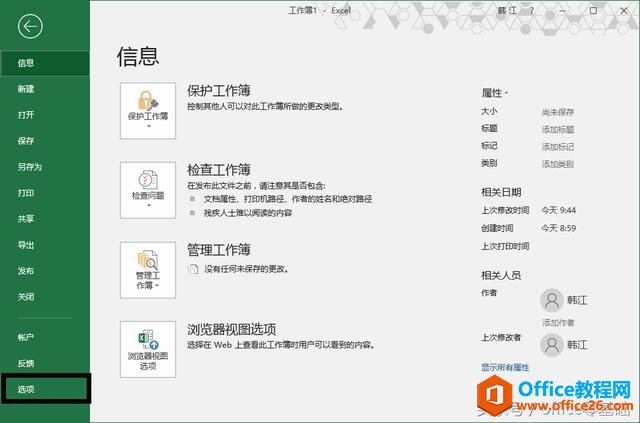Select 新建 in the left sidebar
This screenshot has width=640, height=423.
pos(26,89)
